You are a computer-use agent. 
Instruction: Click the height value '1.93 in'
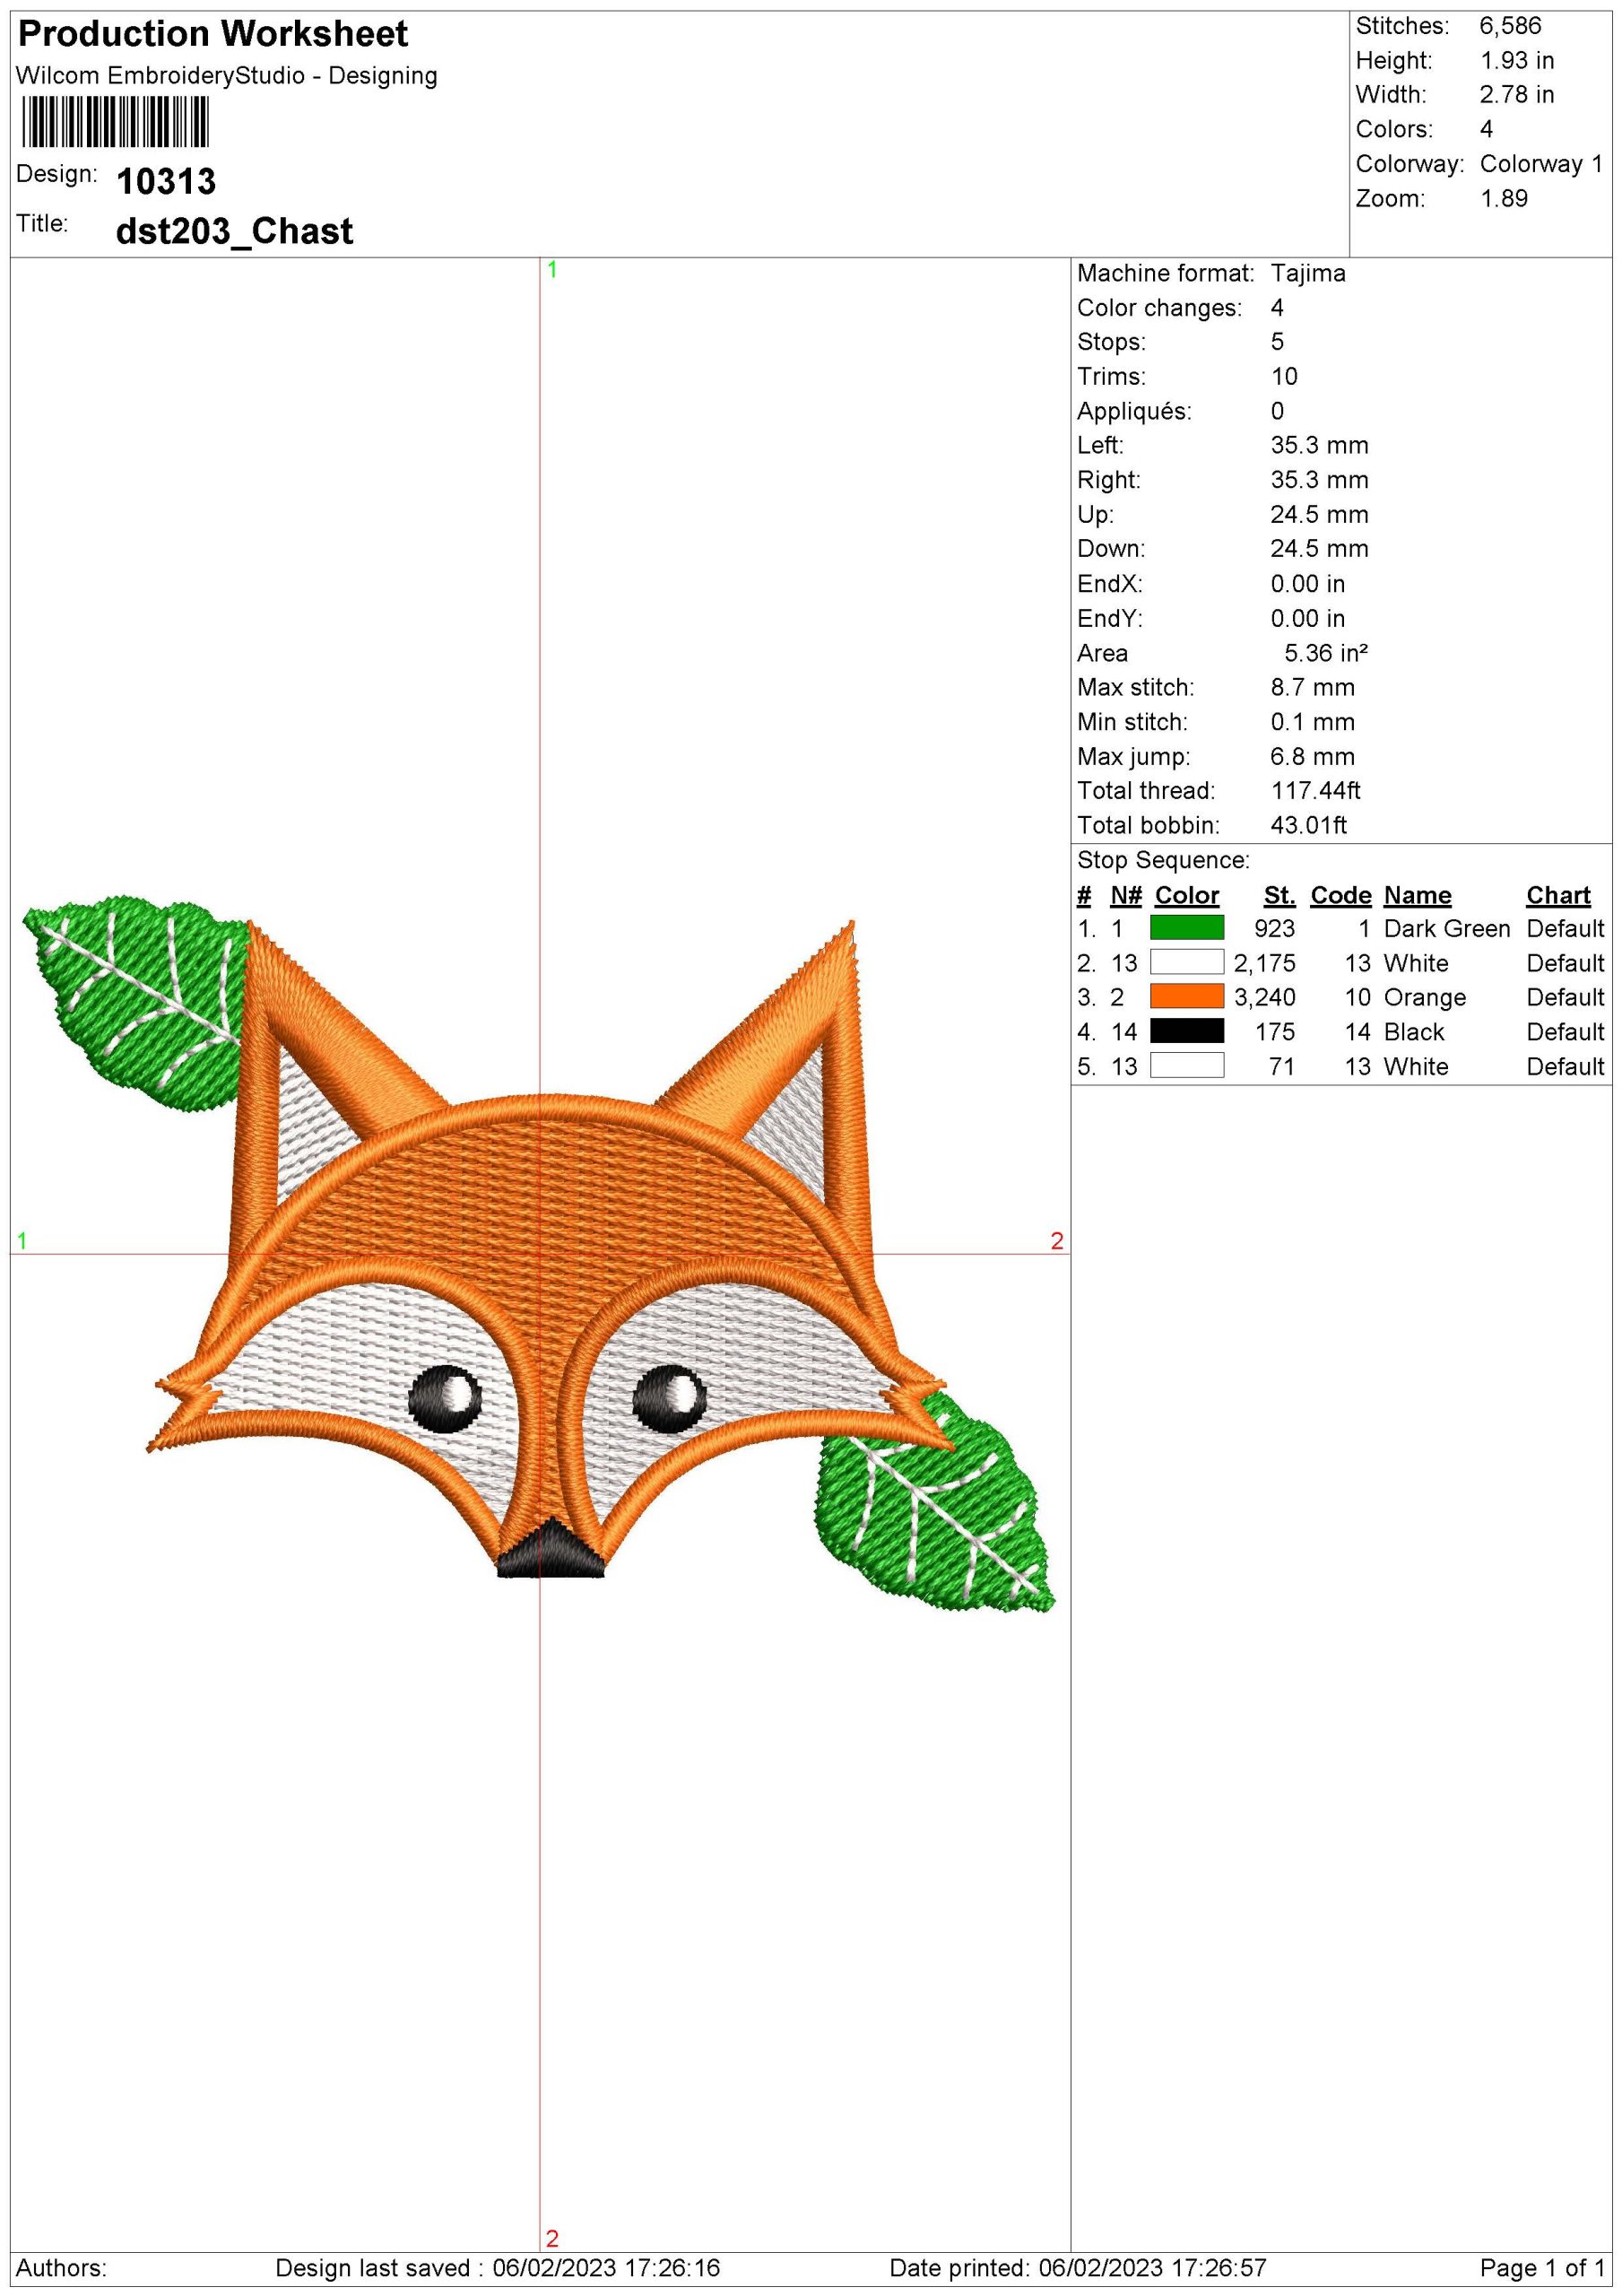(x=1517, y=60)
